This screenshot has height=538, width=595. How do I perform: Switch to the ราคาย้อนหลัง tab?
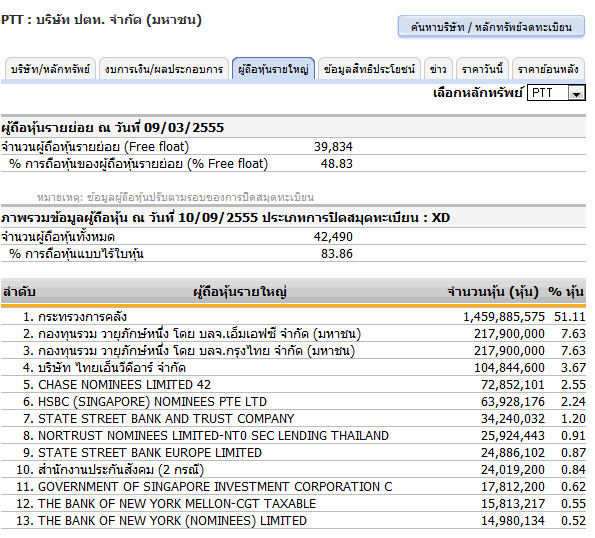click(x=548, y=69)
